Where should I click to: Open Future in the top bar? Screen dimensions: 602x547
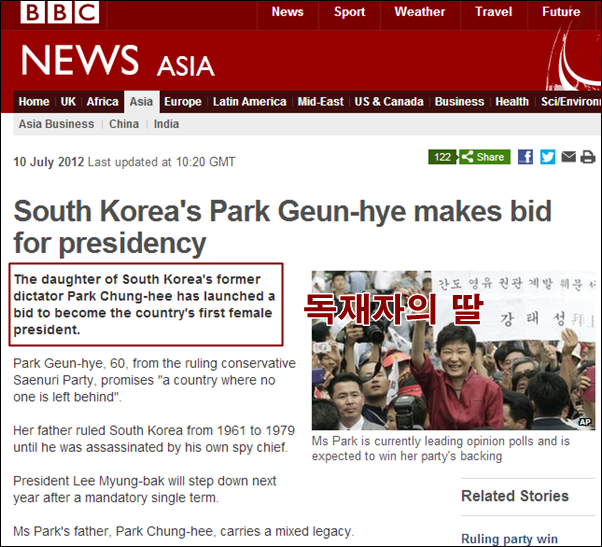(x=561, y=12)
